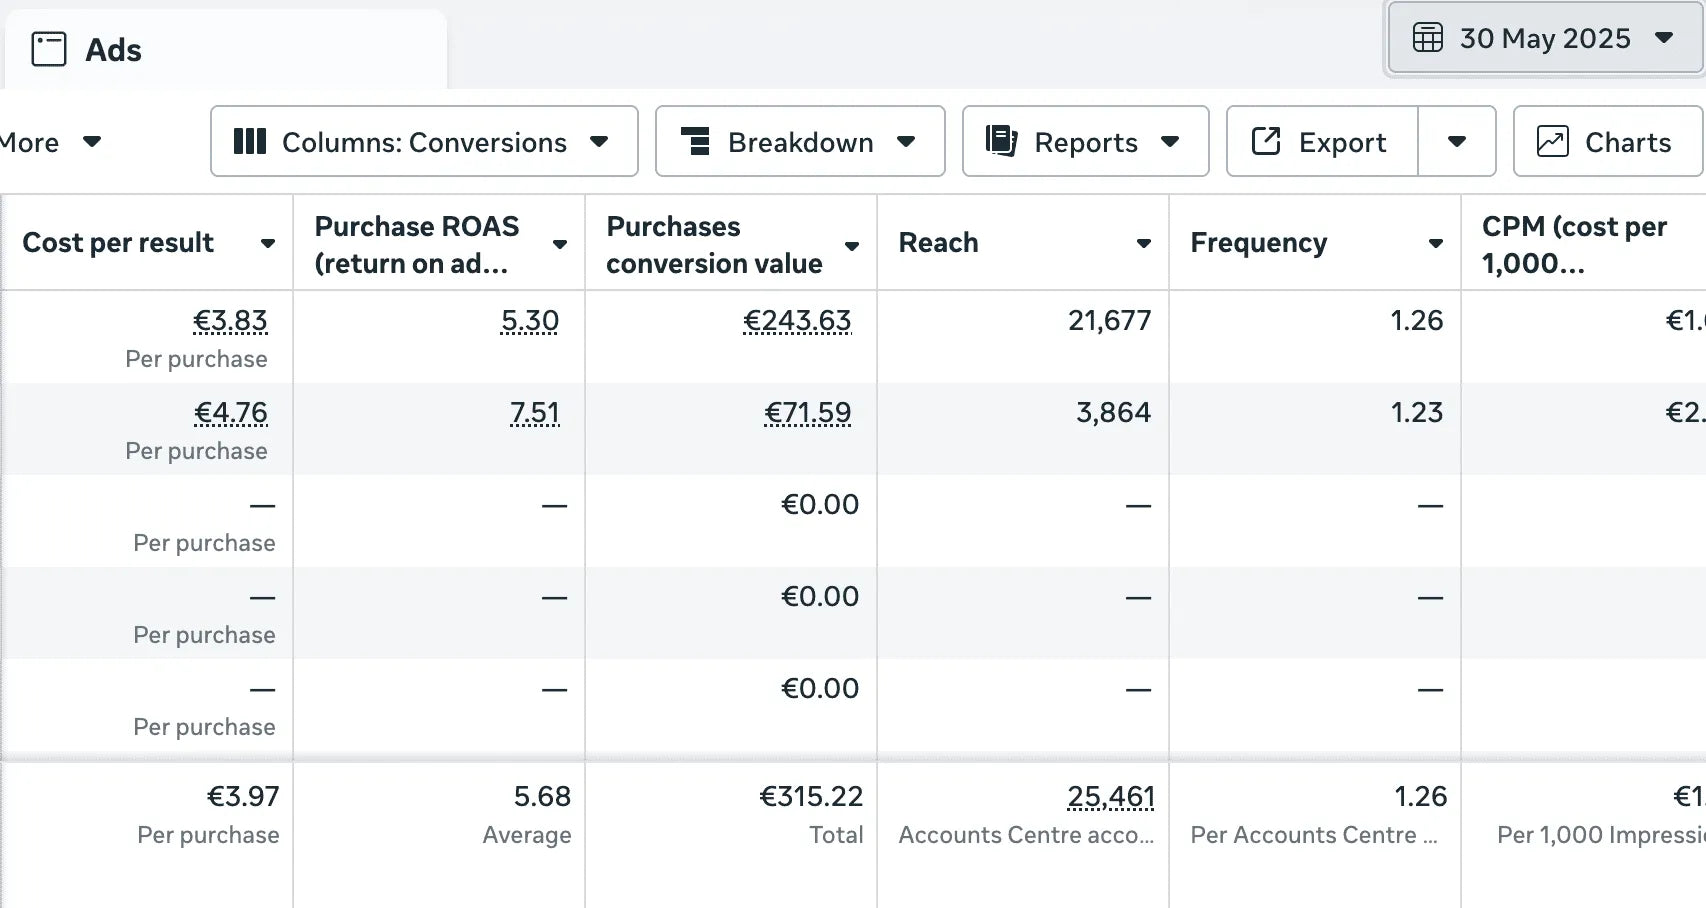This screenshot has height=908, width=1706.
Task: Open the Ads tab
Action: pos(113,50)
